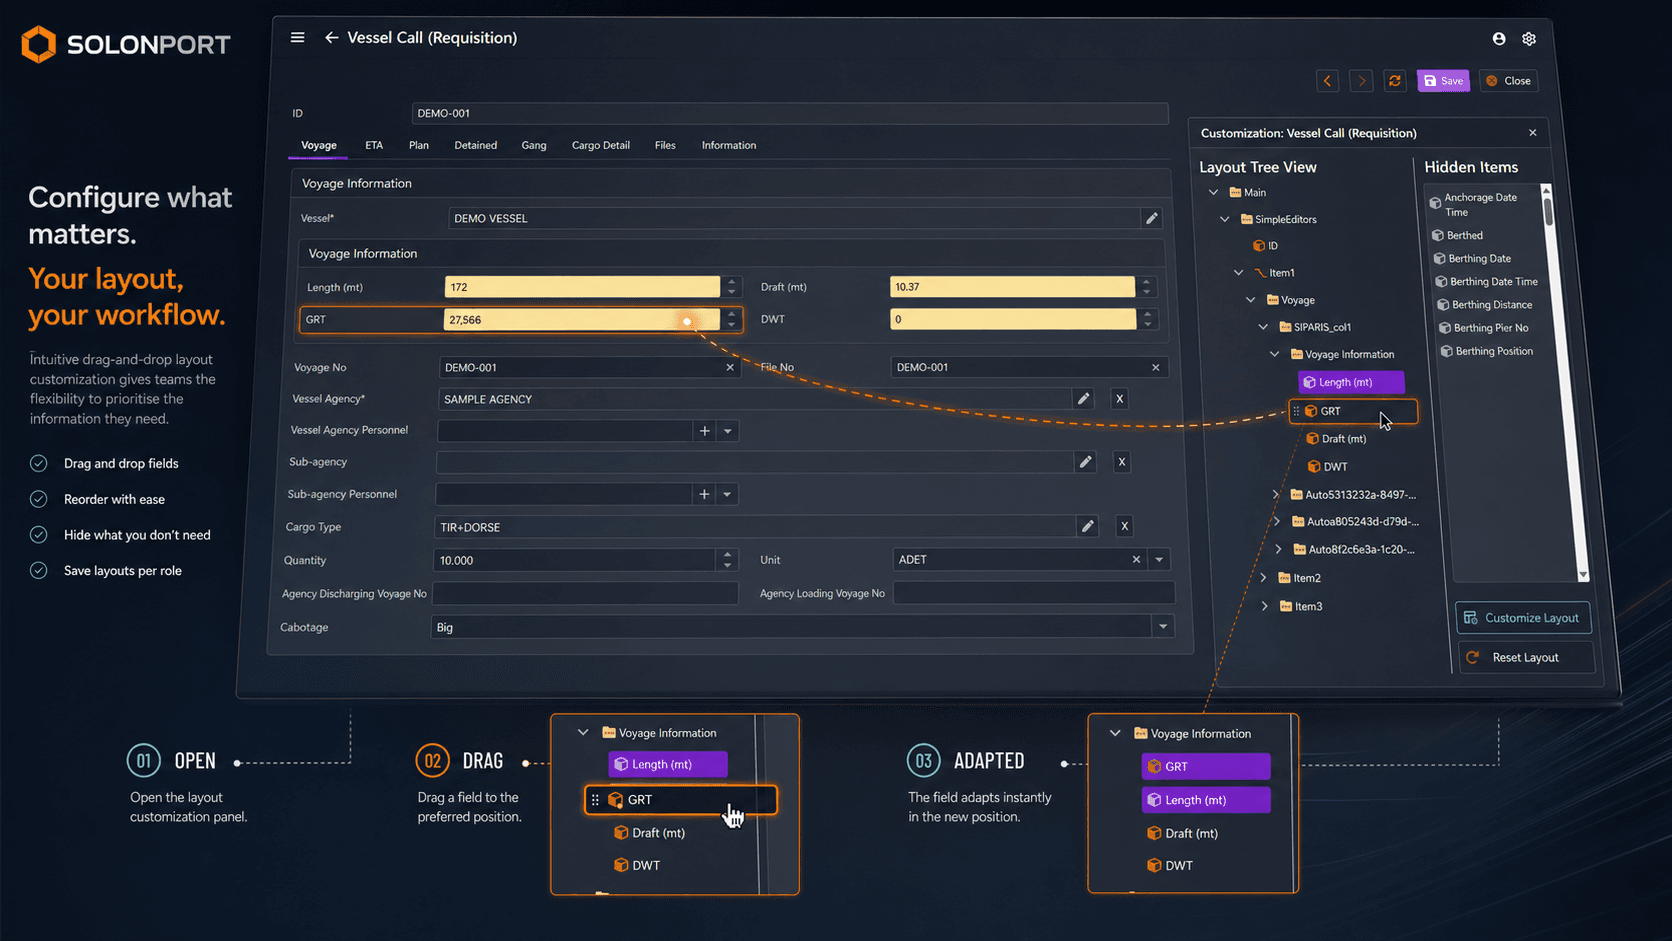This screenshot has height=941, width=1672.
Task: Open the Cabotage dropdown
Action: pyautogui.click(x=1163, y=627)
